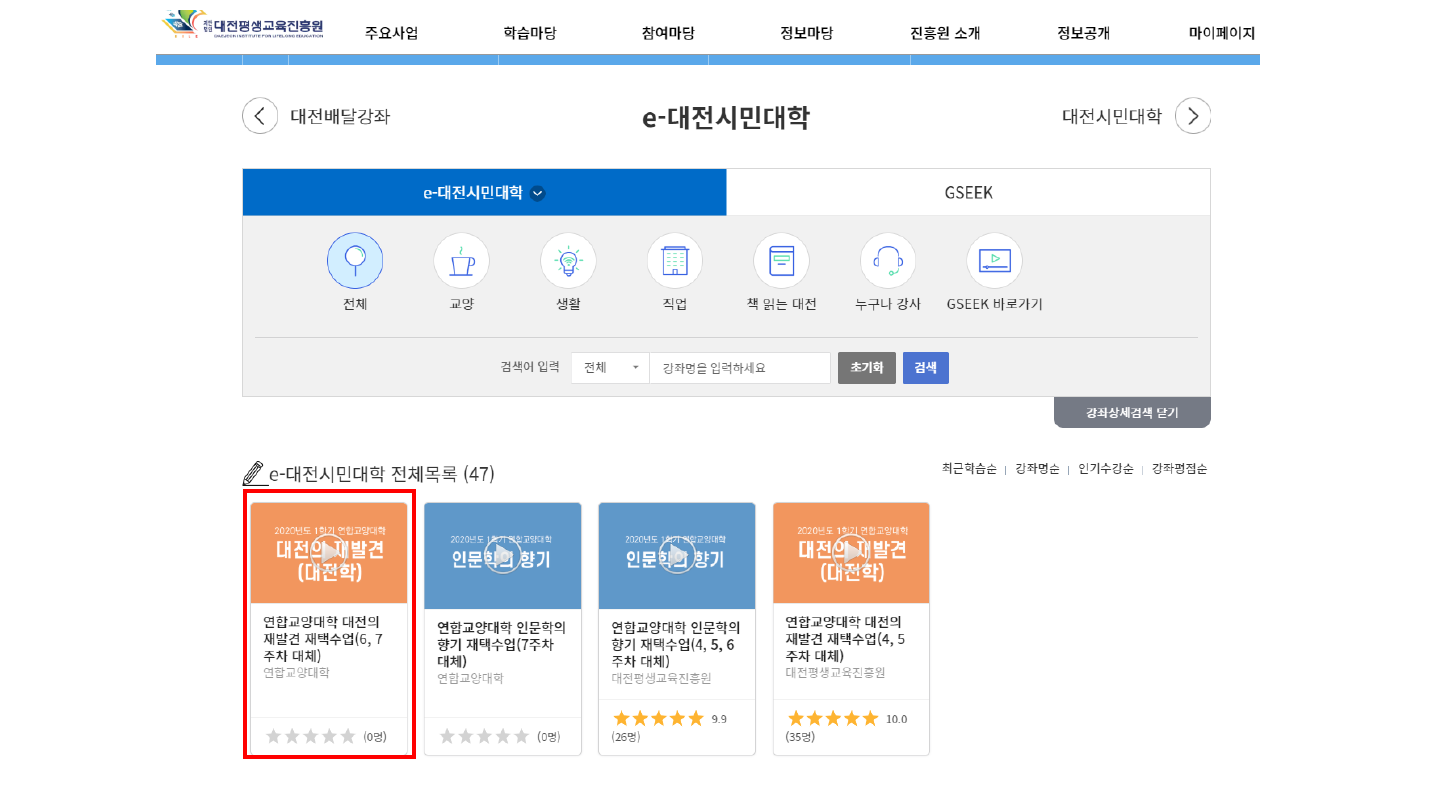Open the 직업 building category icon

click(x=674, y=261)
